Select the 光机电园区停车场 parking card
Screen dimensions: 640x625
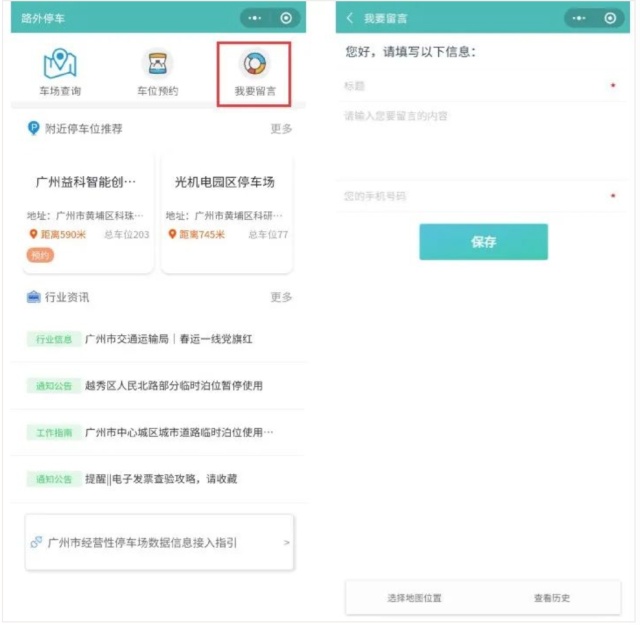click(226, 212)
